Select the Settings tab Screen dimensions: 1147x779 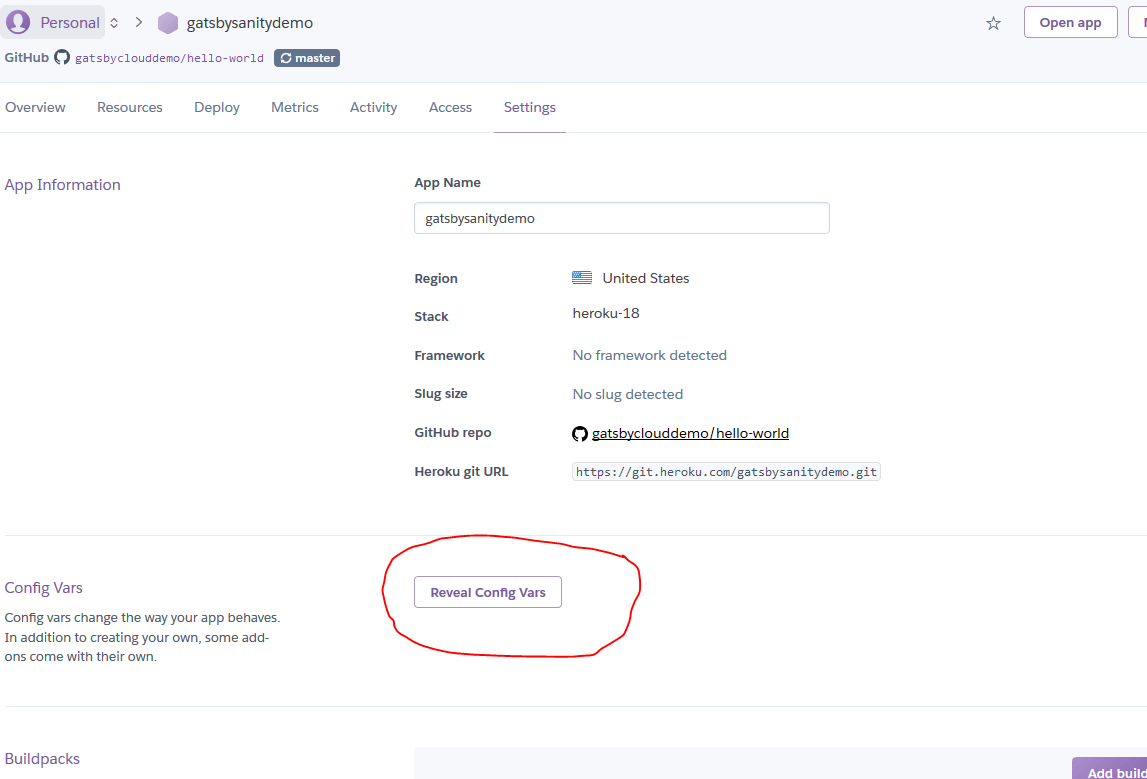(x=530, y=107)
